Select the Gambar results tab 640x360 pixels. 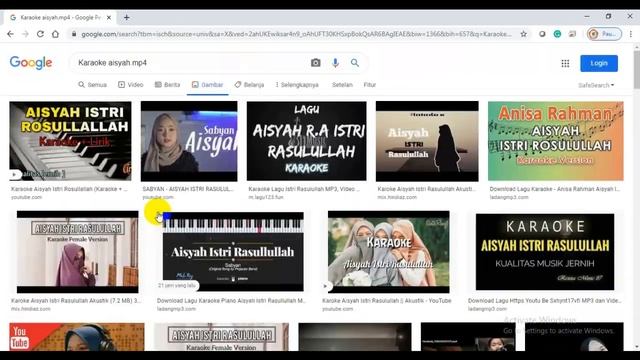click(x=207, y=85)
